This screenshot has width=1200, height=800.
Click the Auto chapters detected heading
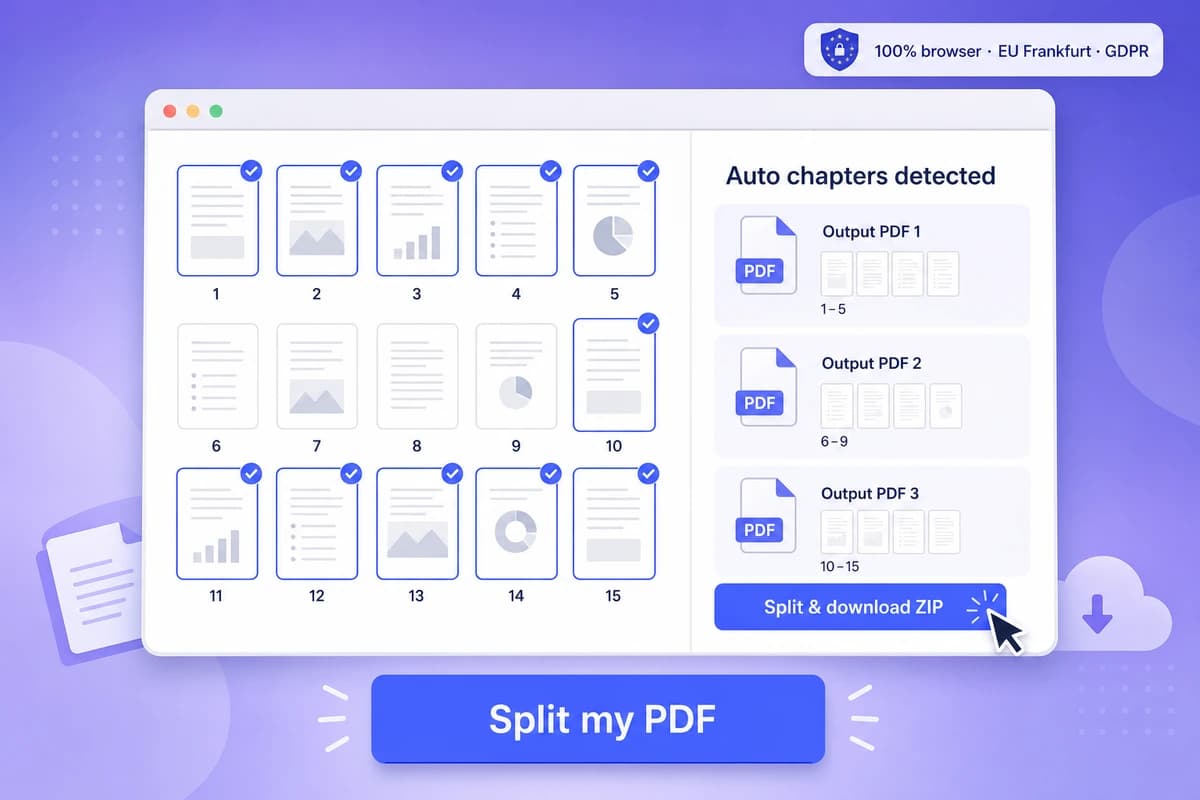click(x=860, y=176)
